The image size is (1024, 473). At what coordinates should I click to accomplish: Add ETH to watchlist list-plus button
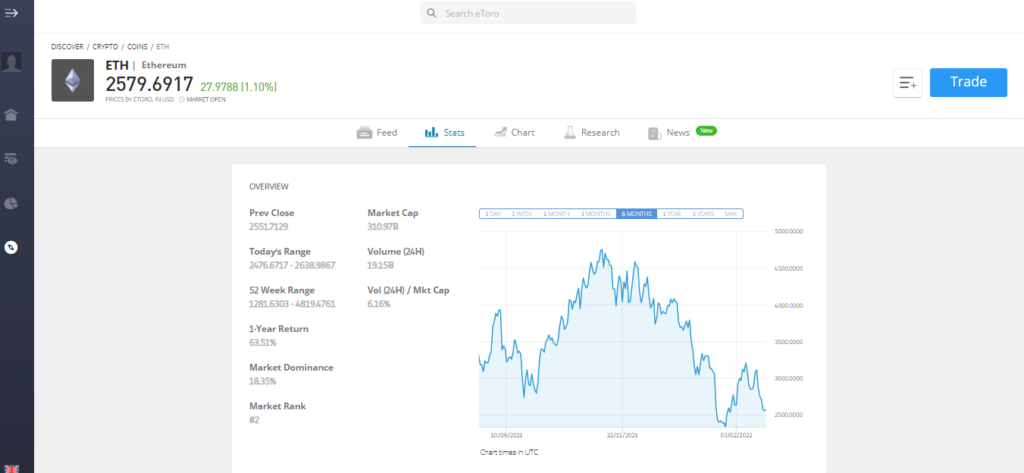pyautogui.click(x=907, y=83)
